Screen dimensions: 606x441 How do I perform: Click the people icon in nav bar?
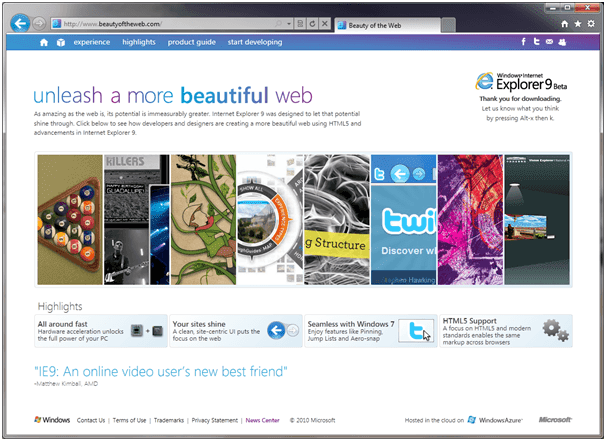(562, 42)
